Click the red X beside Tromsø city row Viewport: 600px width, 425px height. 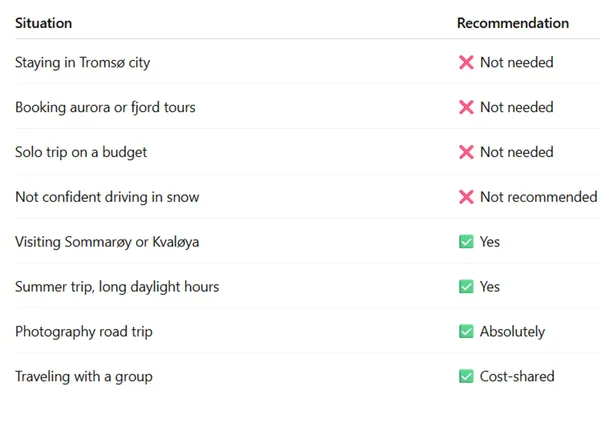pos(466,62)
